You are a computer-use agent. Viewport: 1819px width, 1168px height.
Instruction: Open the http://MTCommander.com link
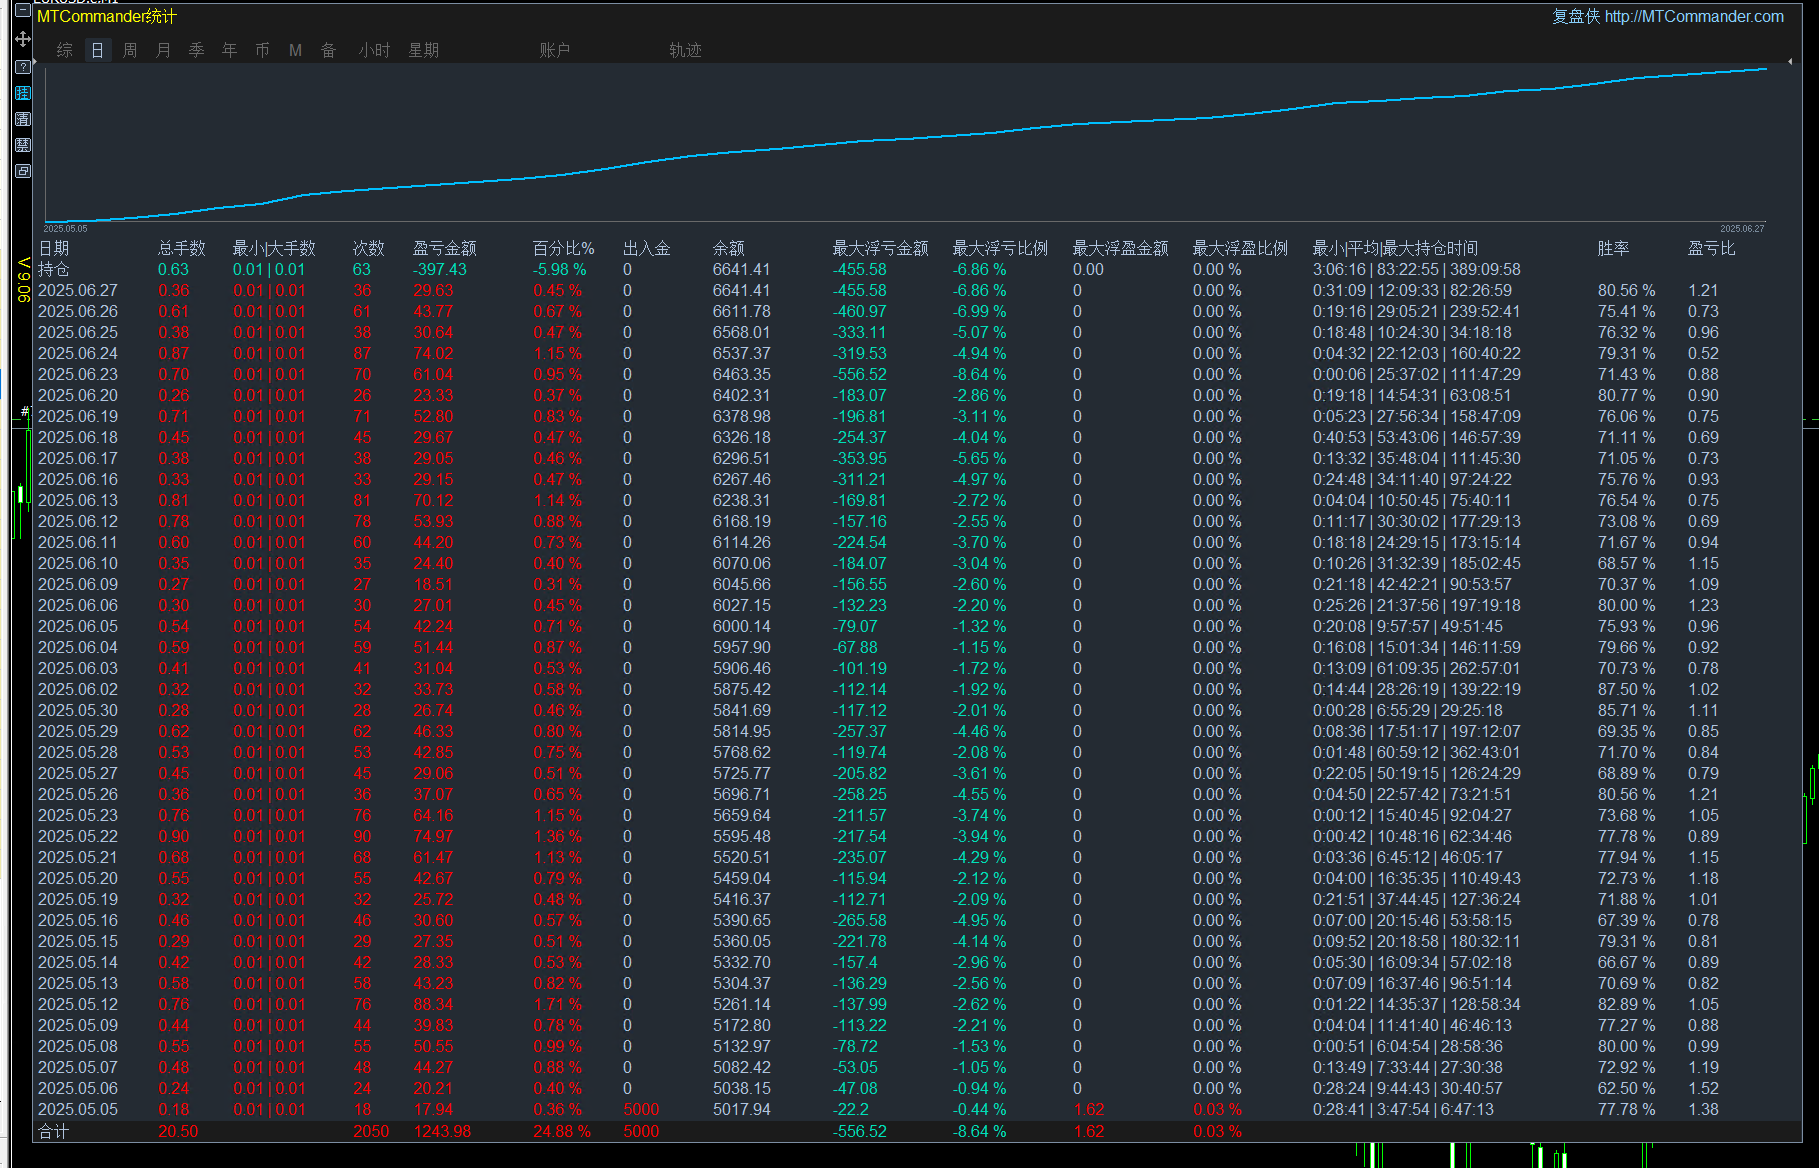[1693, 16]
